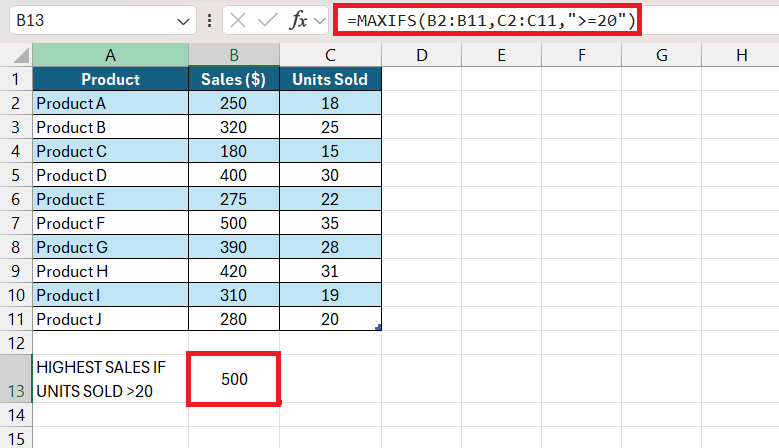Image resolution: width=779 pixels, height=448 pixels.
Task: Click the Sales ($) header cell
Action: click(234, 79)
